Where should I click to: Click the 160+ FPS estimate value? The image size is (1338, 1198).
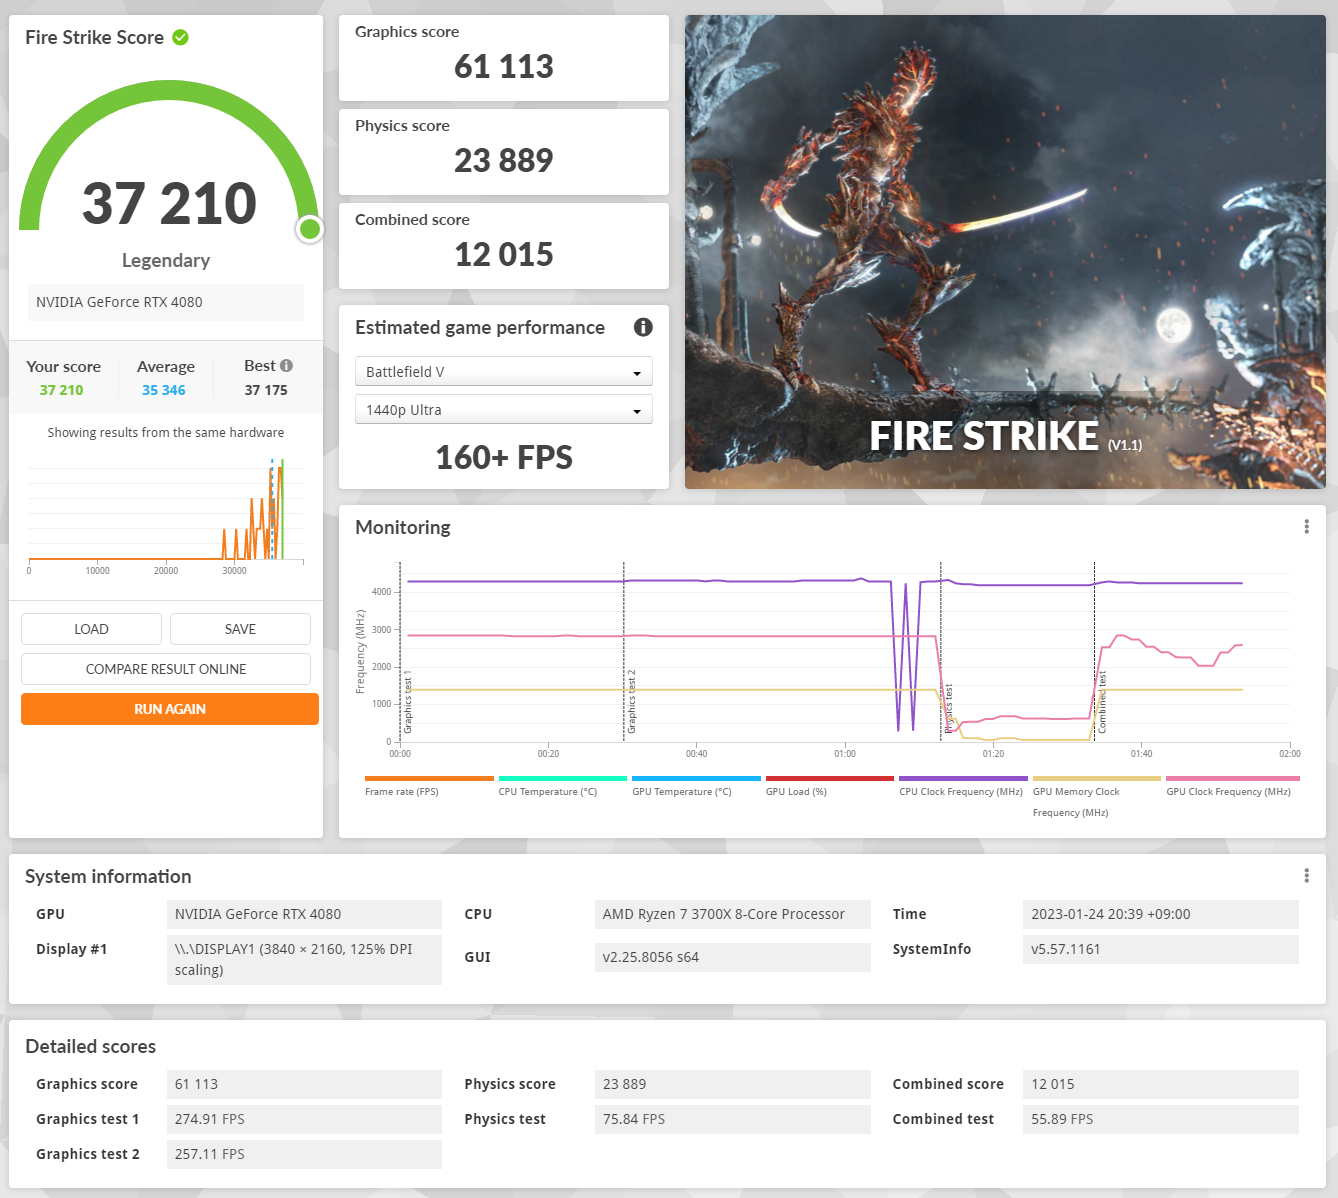[x=504, y=457]
